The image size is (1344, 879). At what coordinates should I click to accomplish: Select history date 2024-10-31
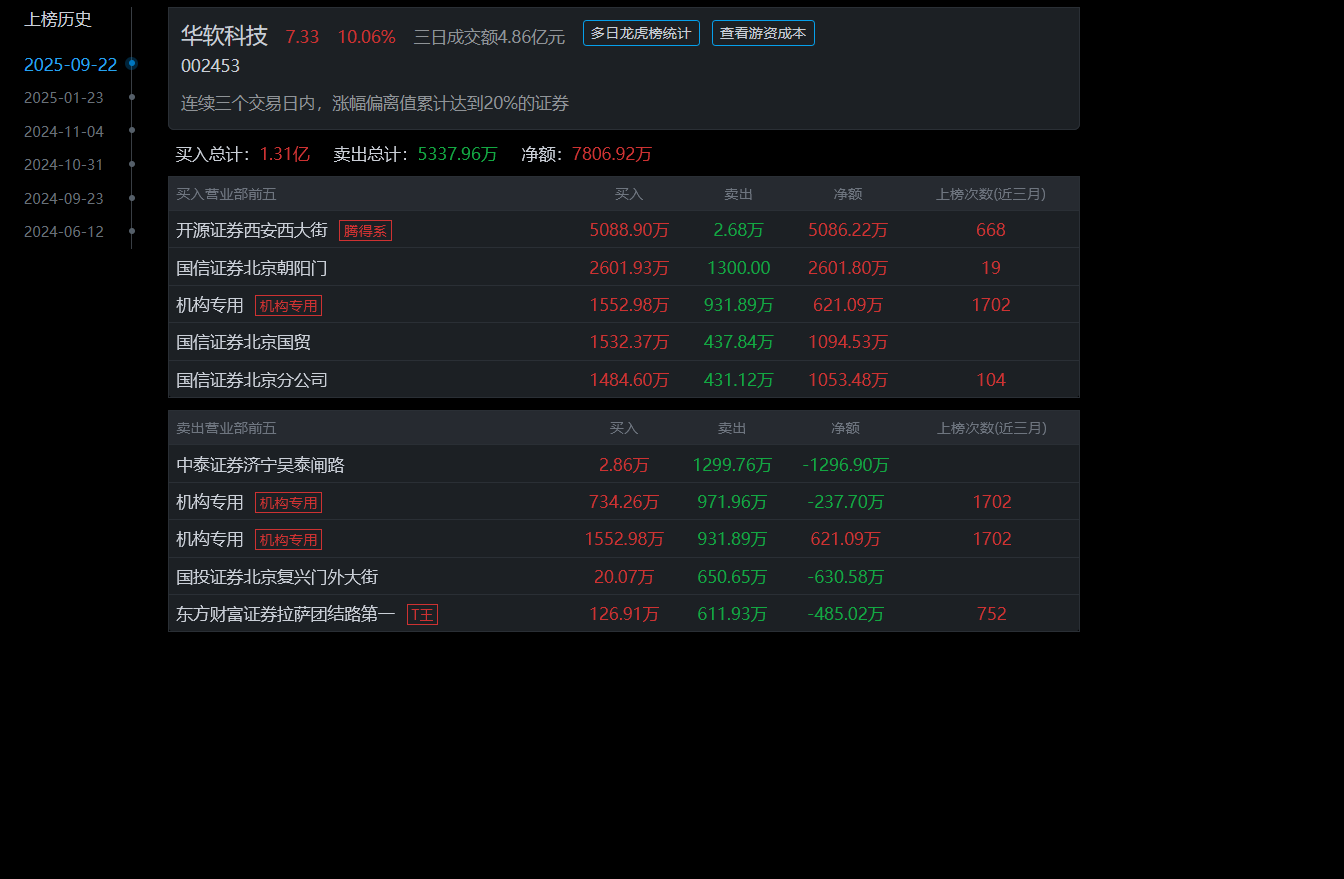[x=64, y=165]
